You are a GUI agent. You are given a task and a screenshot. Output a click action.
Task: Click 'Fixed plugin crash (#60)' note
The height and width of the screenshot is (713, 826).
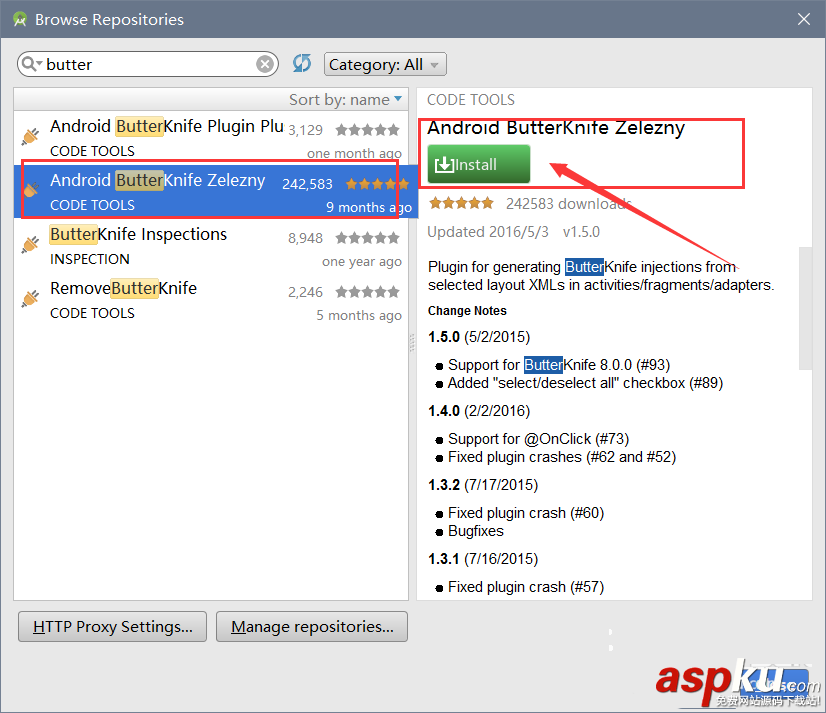(x=526, y=513)
